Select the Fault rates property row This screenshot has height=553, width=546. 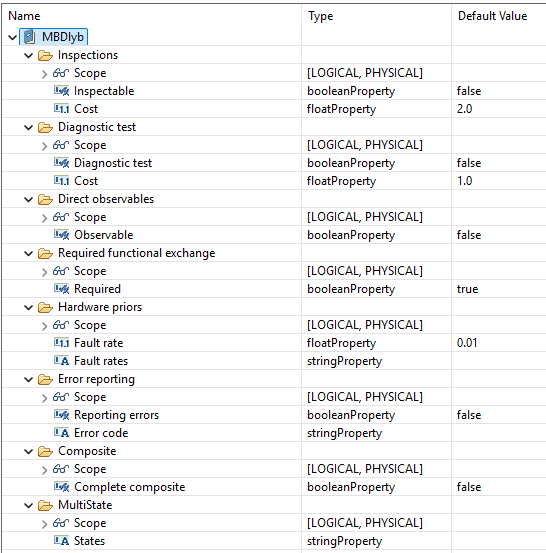[x=274, y=361]
